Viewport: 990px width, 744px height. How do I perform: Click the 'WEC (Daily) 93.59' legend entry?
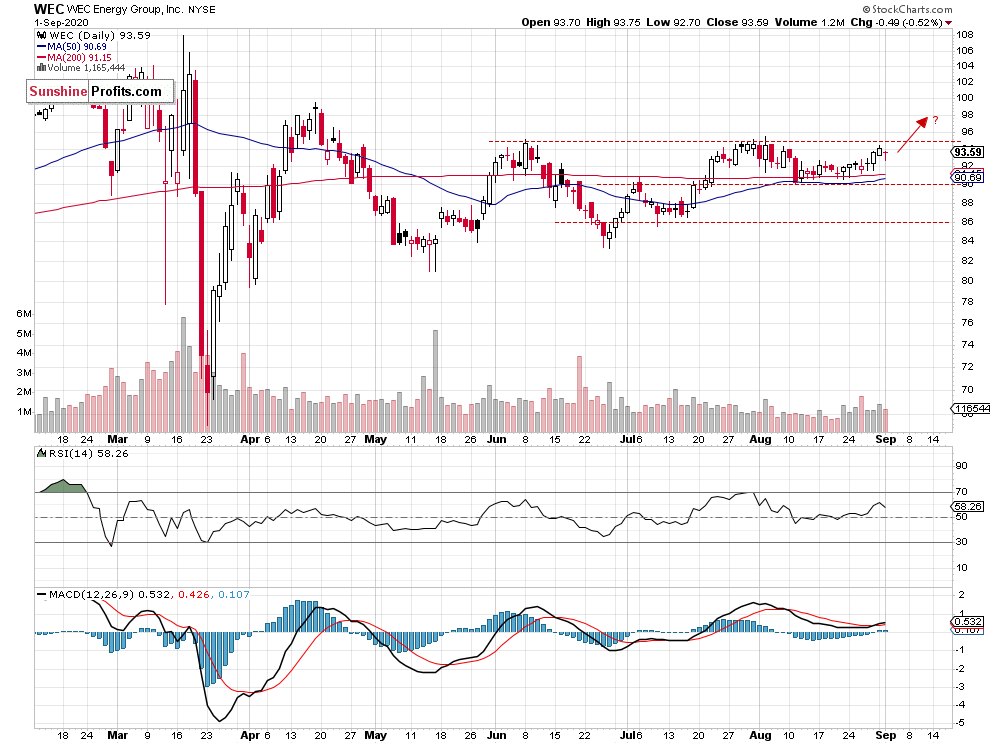(x=100, y=35)
